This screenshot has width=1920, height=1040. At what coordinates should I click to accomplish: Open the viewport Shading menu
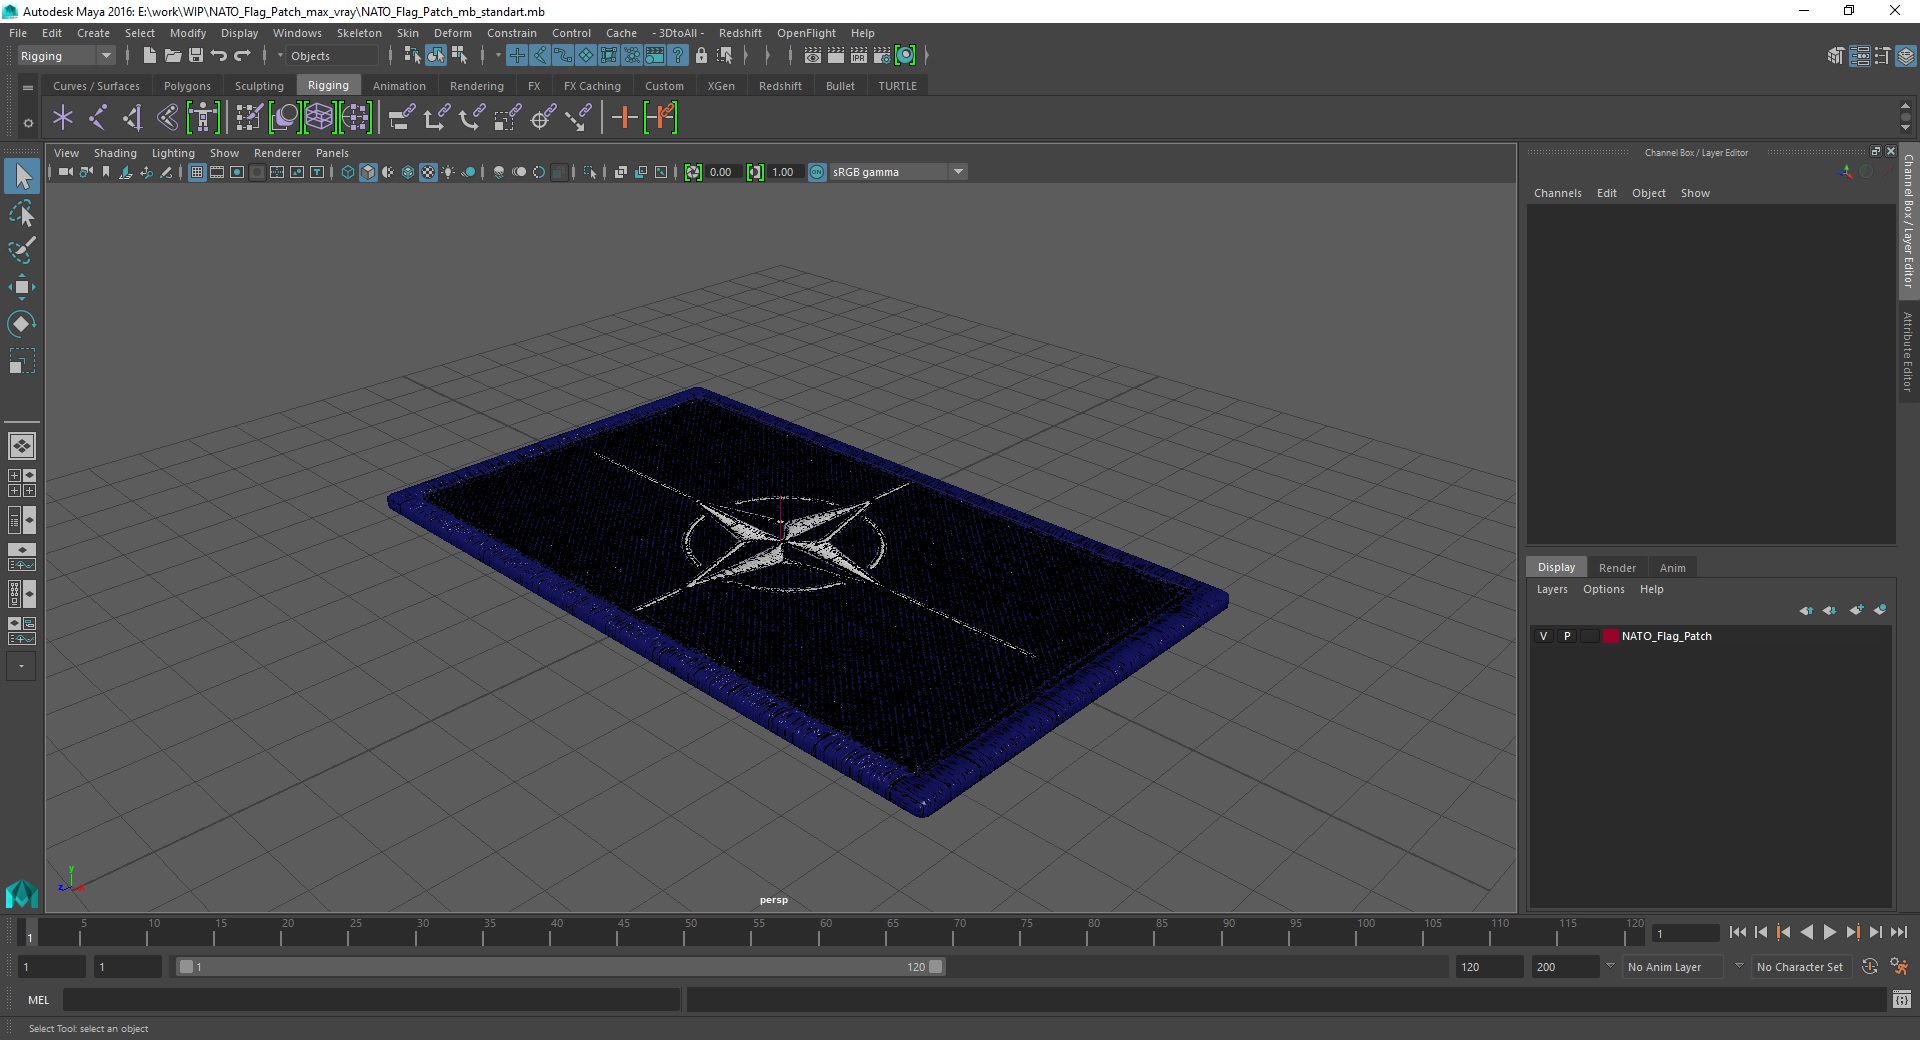[x=115, y=153]
